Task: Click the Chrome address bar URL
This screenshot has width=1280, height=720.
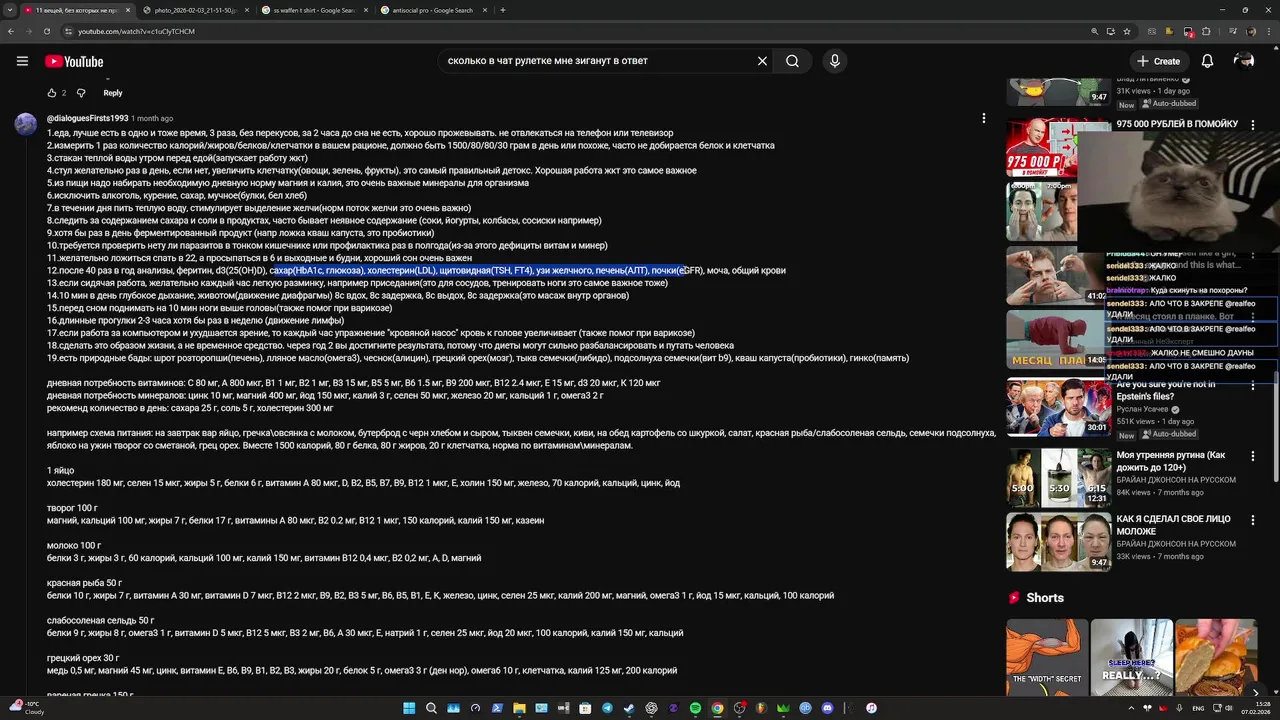Action: coord(136,31)
